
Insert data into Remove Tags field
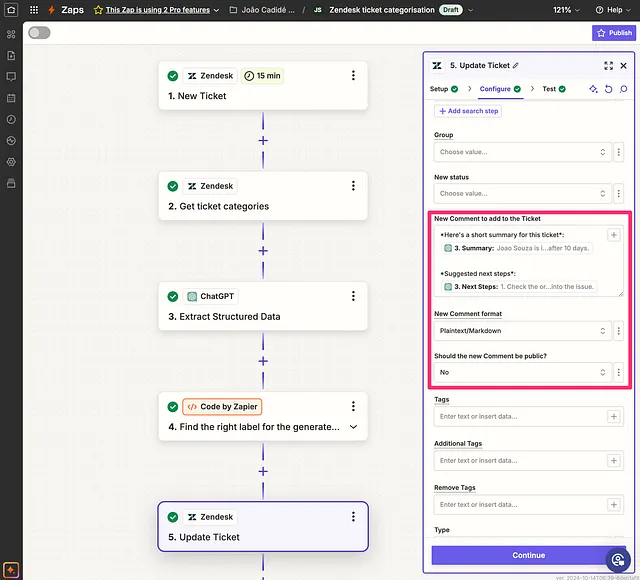coord(613,505)
